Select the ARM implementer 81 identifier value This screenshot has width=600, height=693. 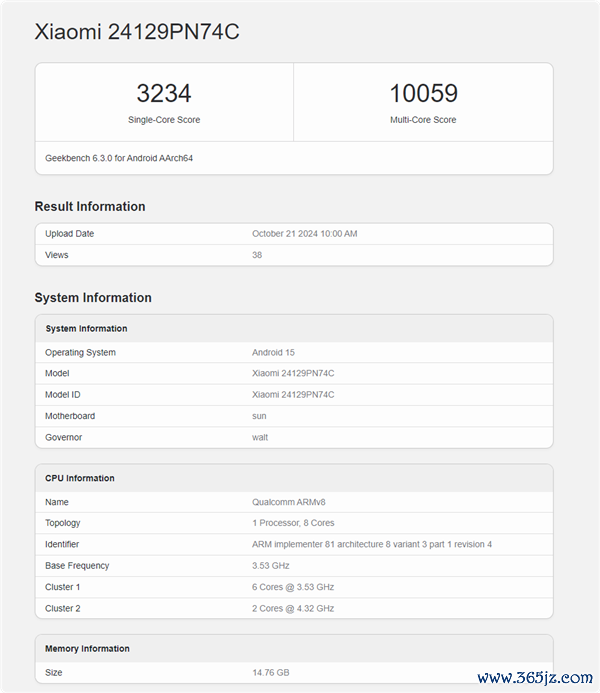(x=372, y=544)
